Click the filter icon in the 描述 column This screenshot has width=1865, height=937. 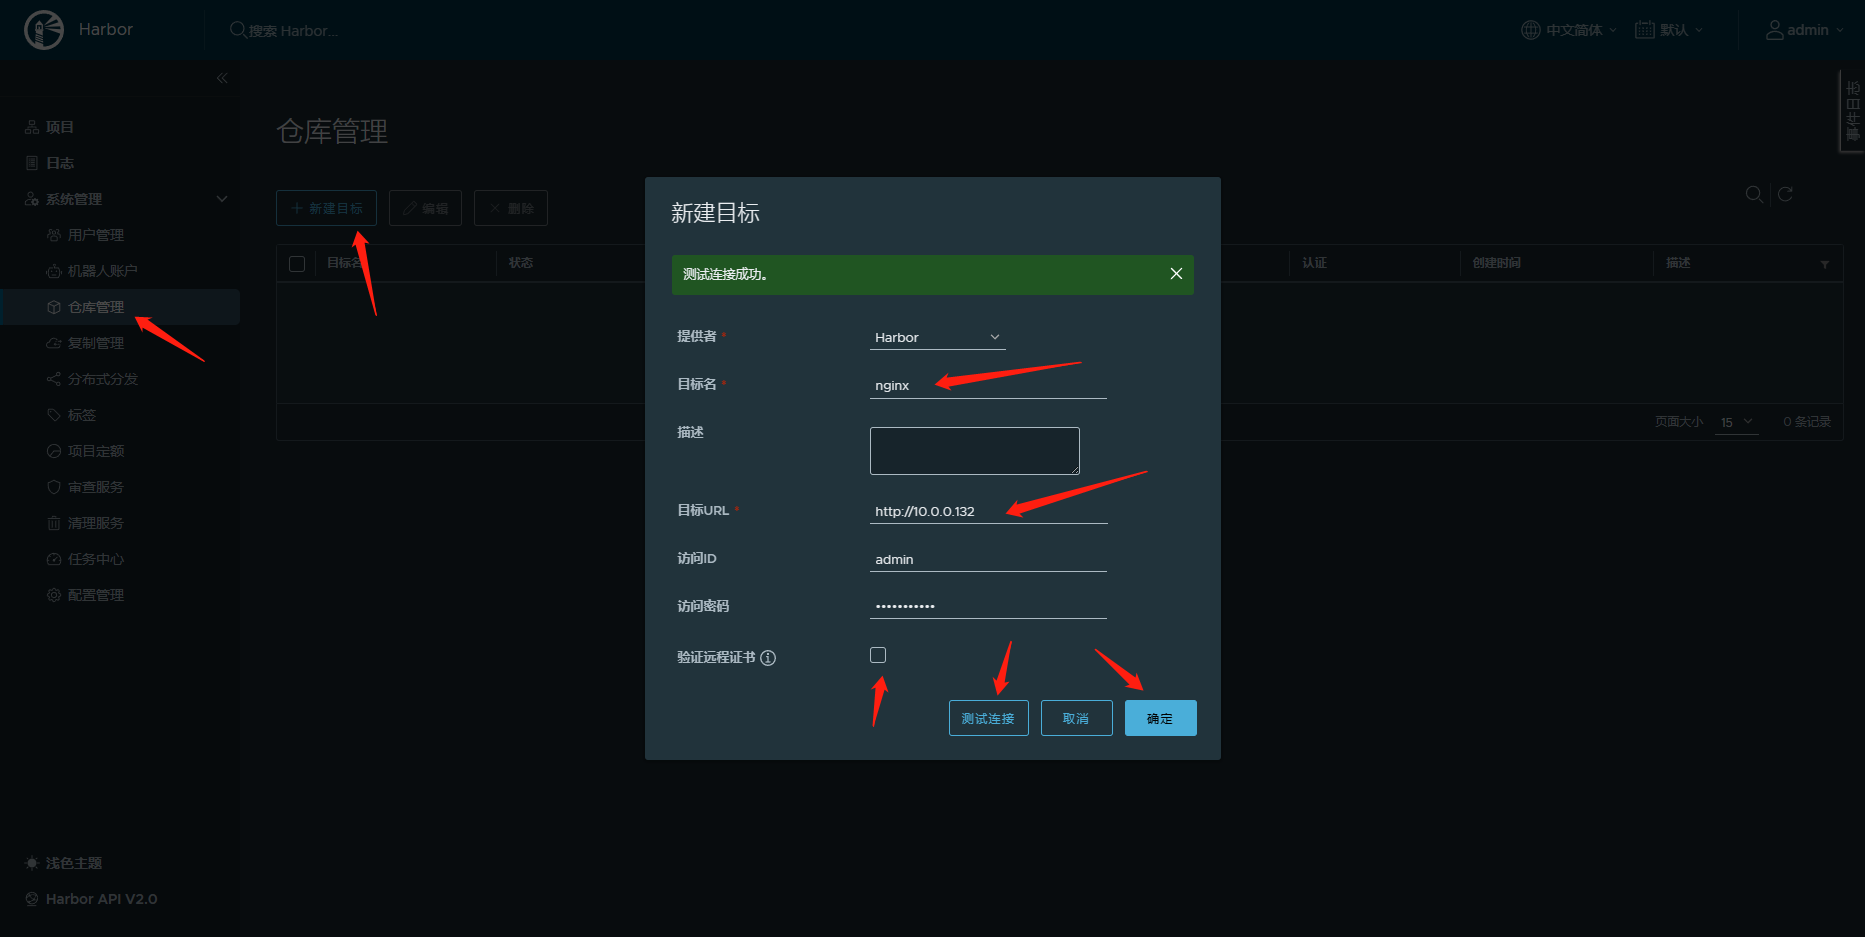tap(1824, 264)
